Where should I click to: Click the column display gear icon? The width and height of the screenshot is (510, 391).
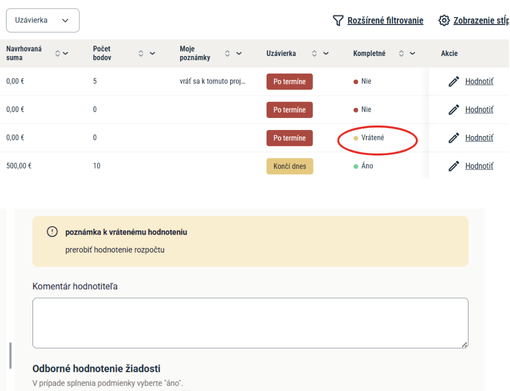444,20
